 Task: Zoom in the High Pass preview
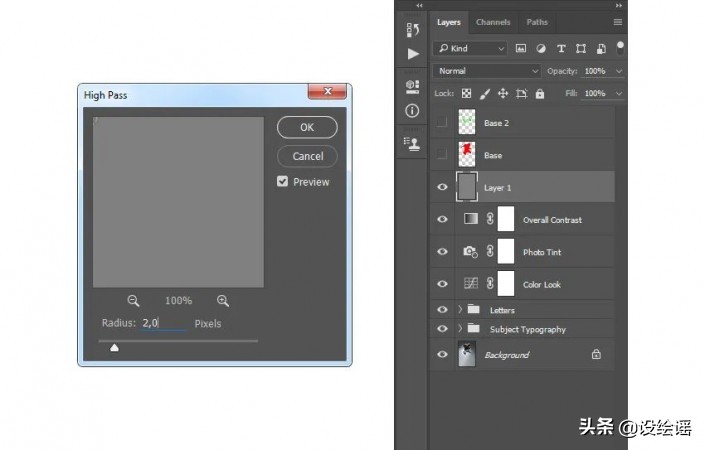click(223, 301)
